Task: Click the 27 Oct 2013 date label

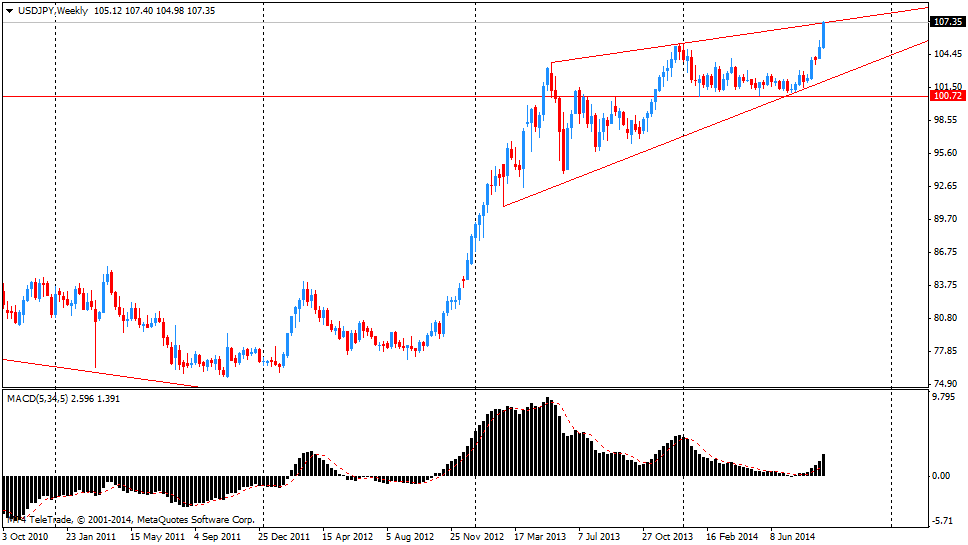Action: 667,536
